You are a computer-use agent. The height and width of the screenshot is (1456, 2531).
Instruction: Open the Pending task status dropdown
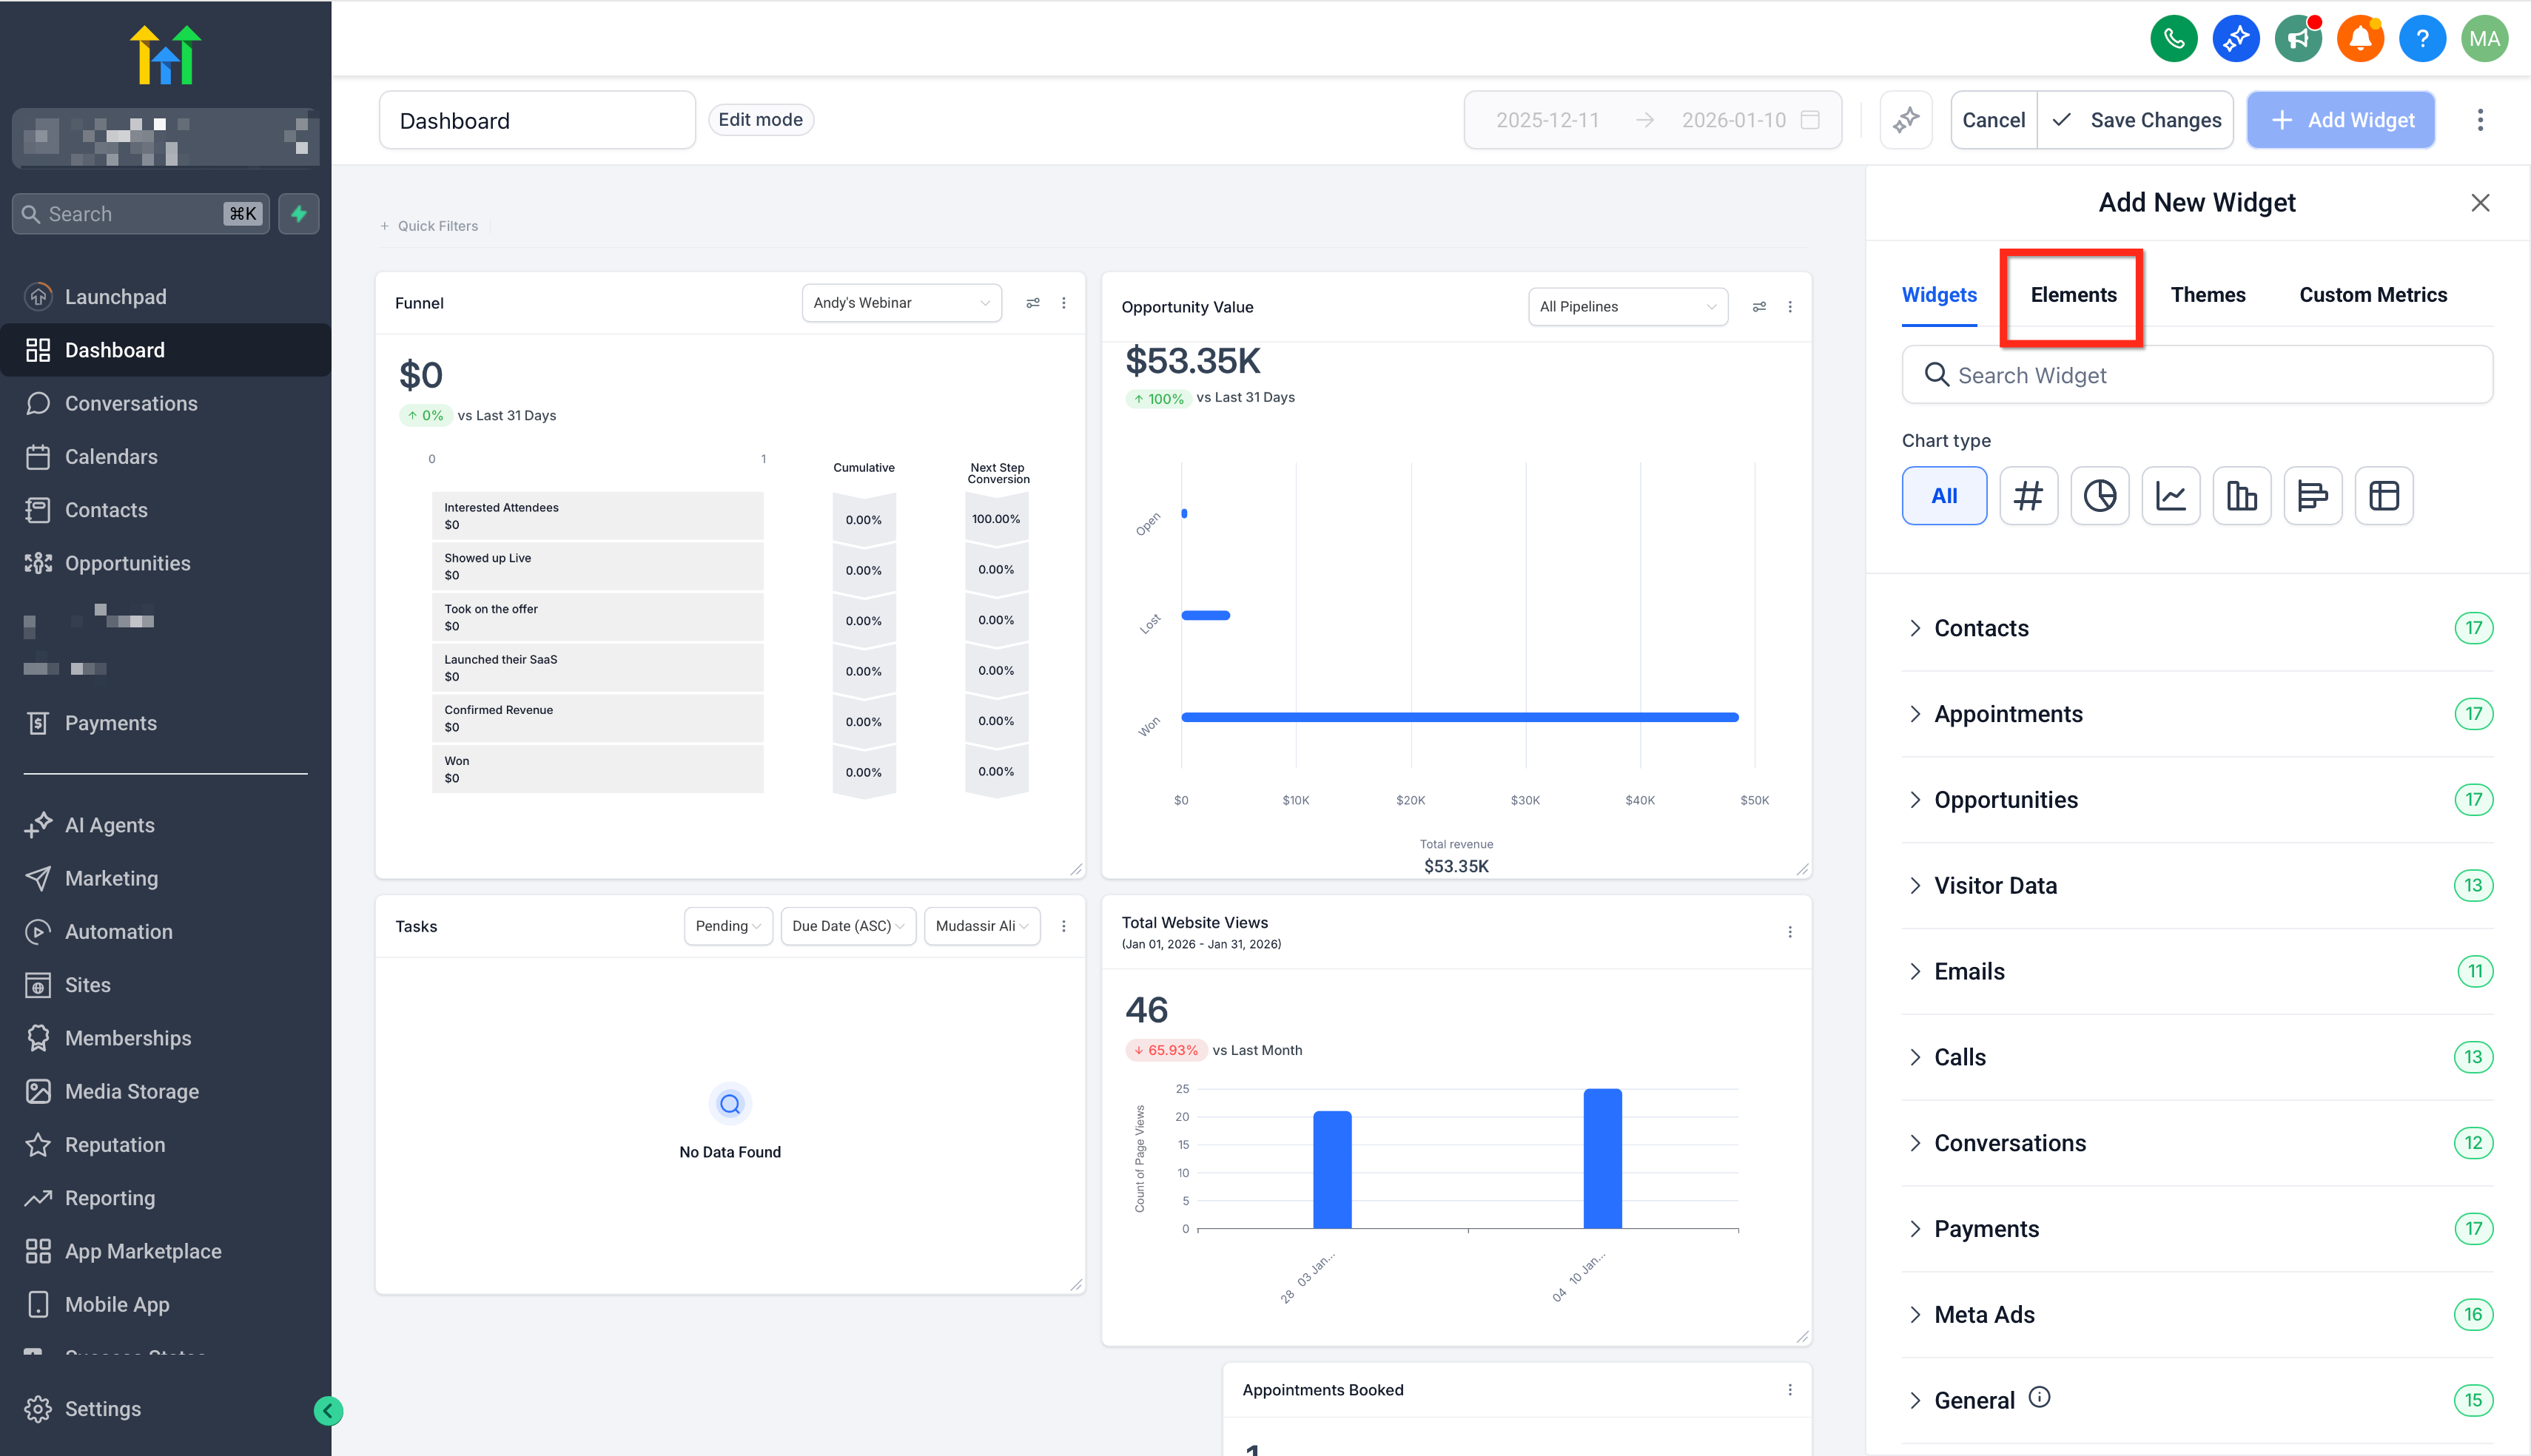[x=727, y=926]
